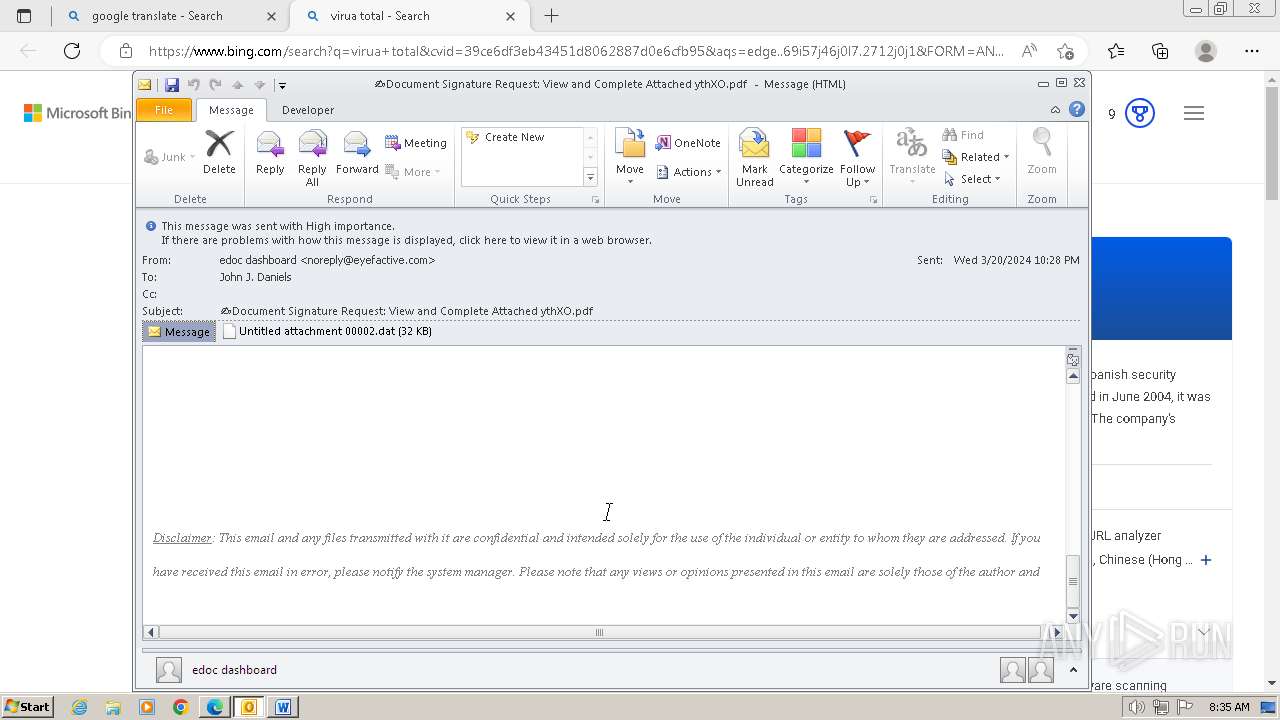Click the taskbar volume icon
This screenshot has width=1280, height=720.
(x=1137, y=707)
